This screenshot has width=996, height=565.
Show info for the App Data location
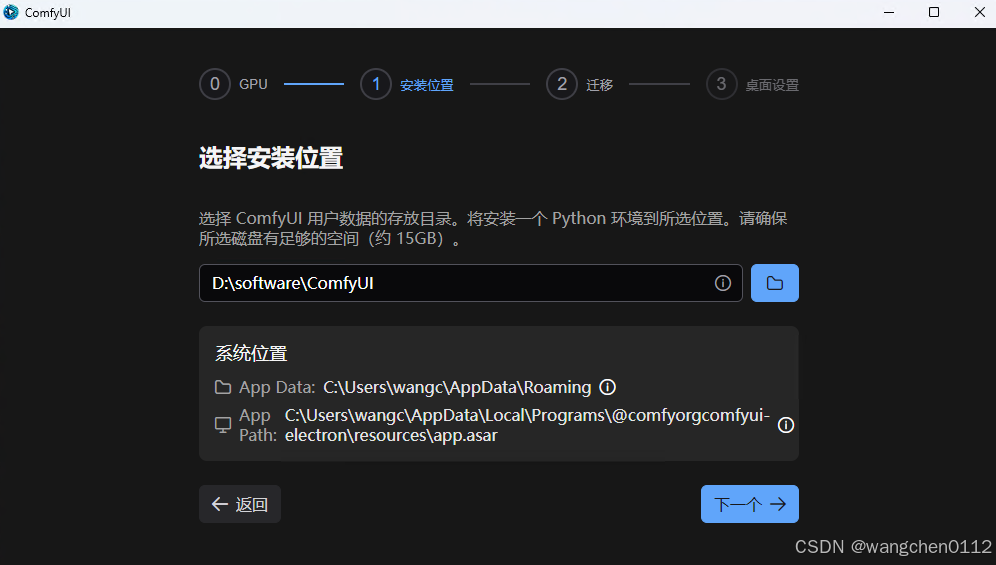pos(608,387)
